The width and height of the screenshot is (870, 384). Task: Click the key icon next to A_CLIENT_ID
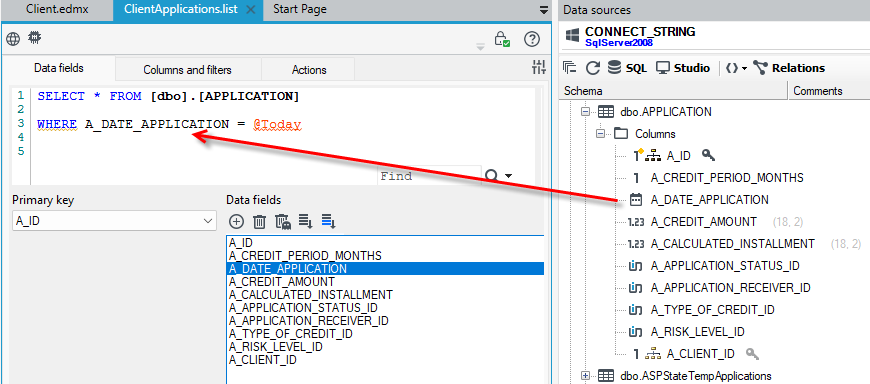coord(752,353)
